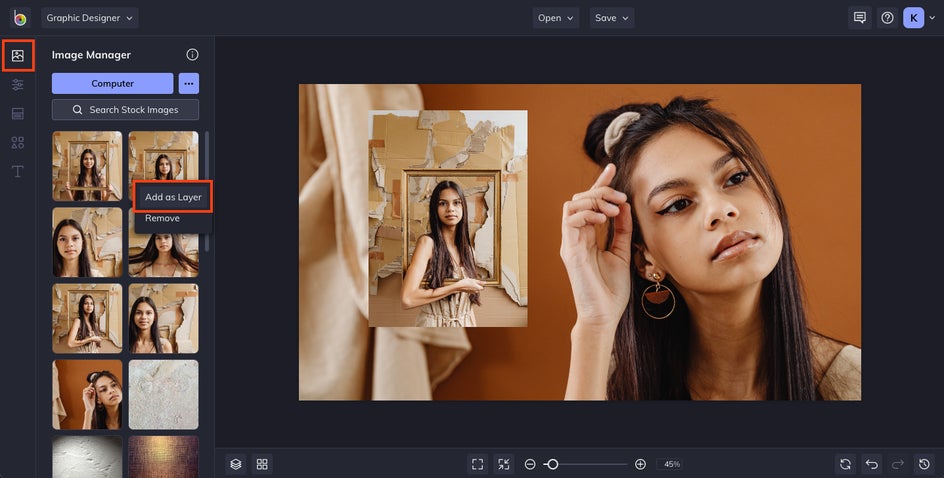Adjust the zoom slider handle

pos(552,464)
